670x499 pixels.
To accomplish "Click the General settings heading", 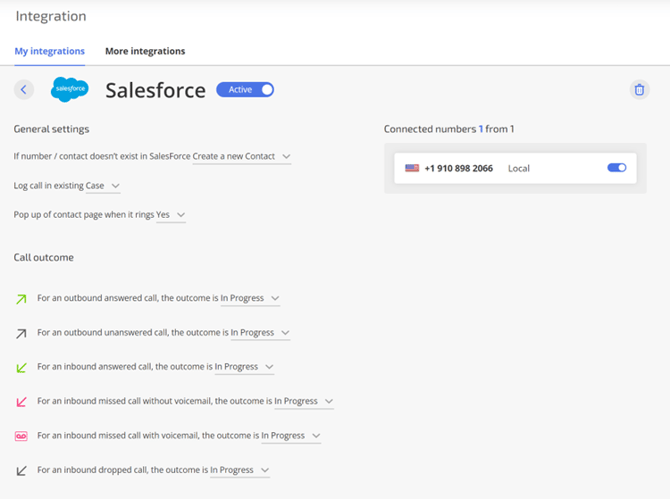I will (x=51, y=129).
